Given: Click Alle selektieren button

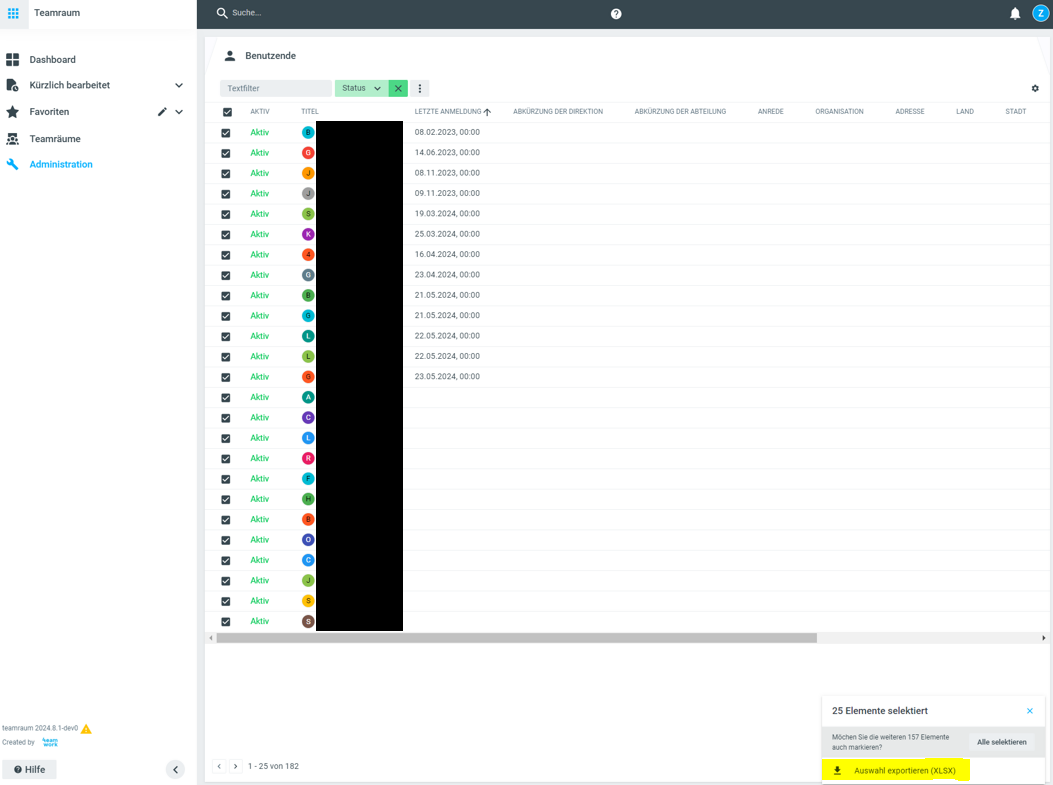Looking at the screenshot, I should pyautogui.click(x=1001, y=742).
